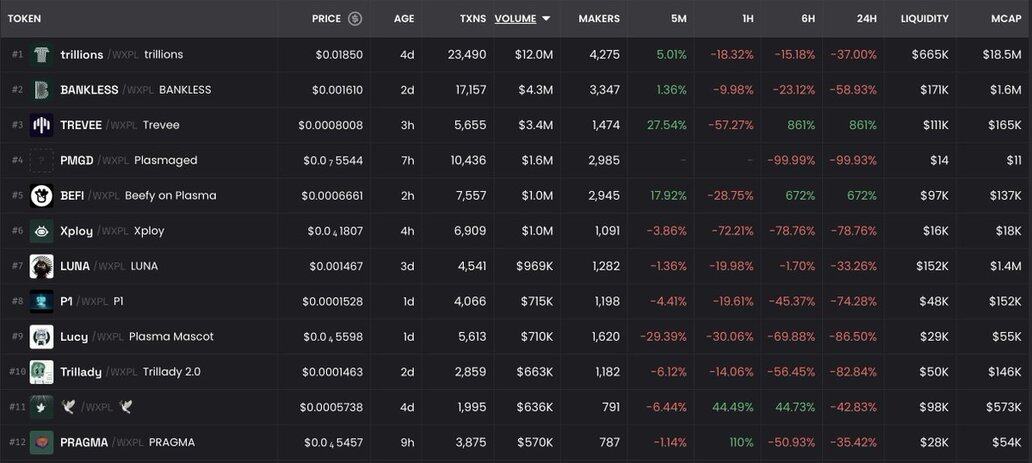Screen dimensions: 1032x463
Task: Open the trillions token pair name
Action: click(x=122, y=55)
